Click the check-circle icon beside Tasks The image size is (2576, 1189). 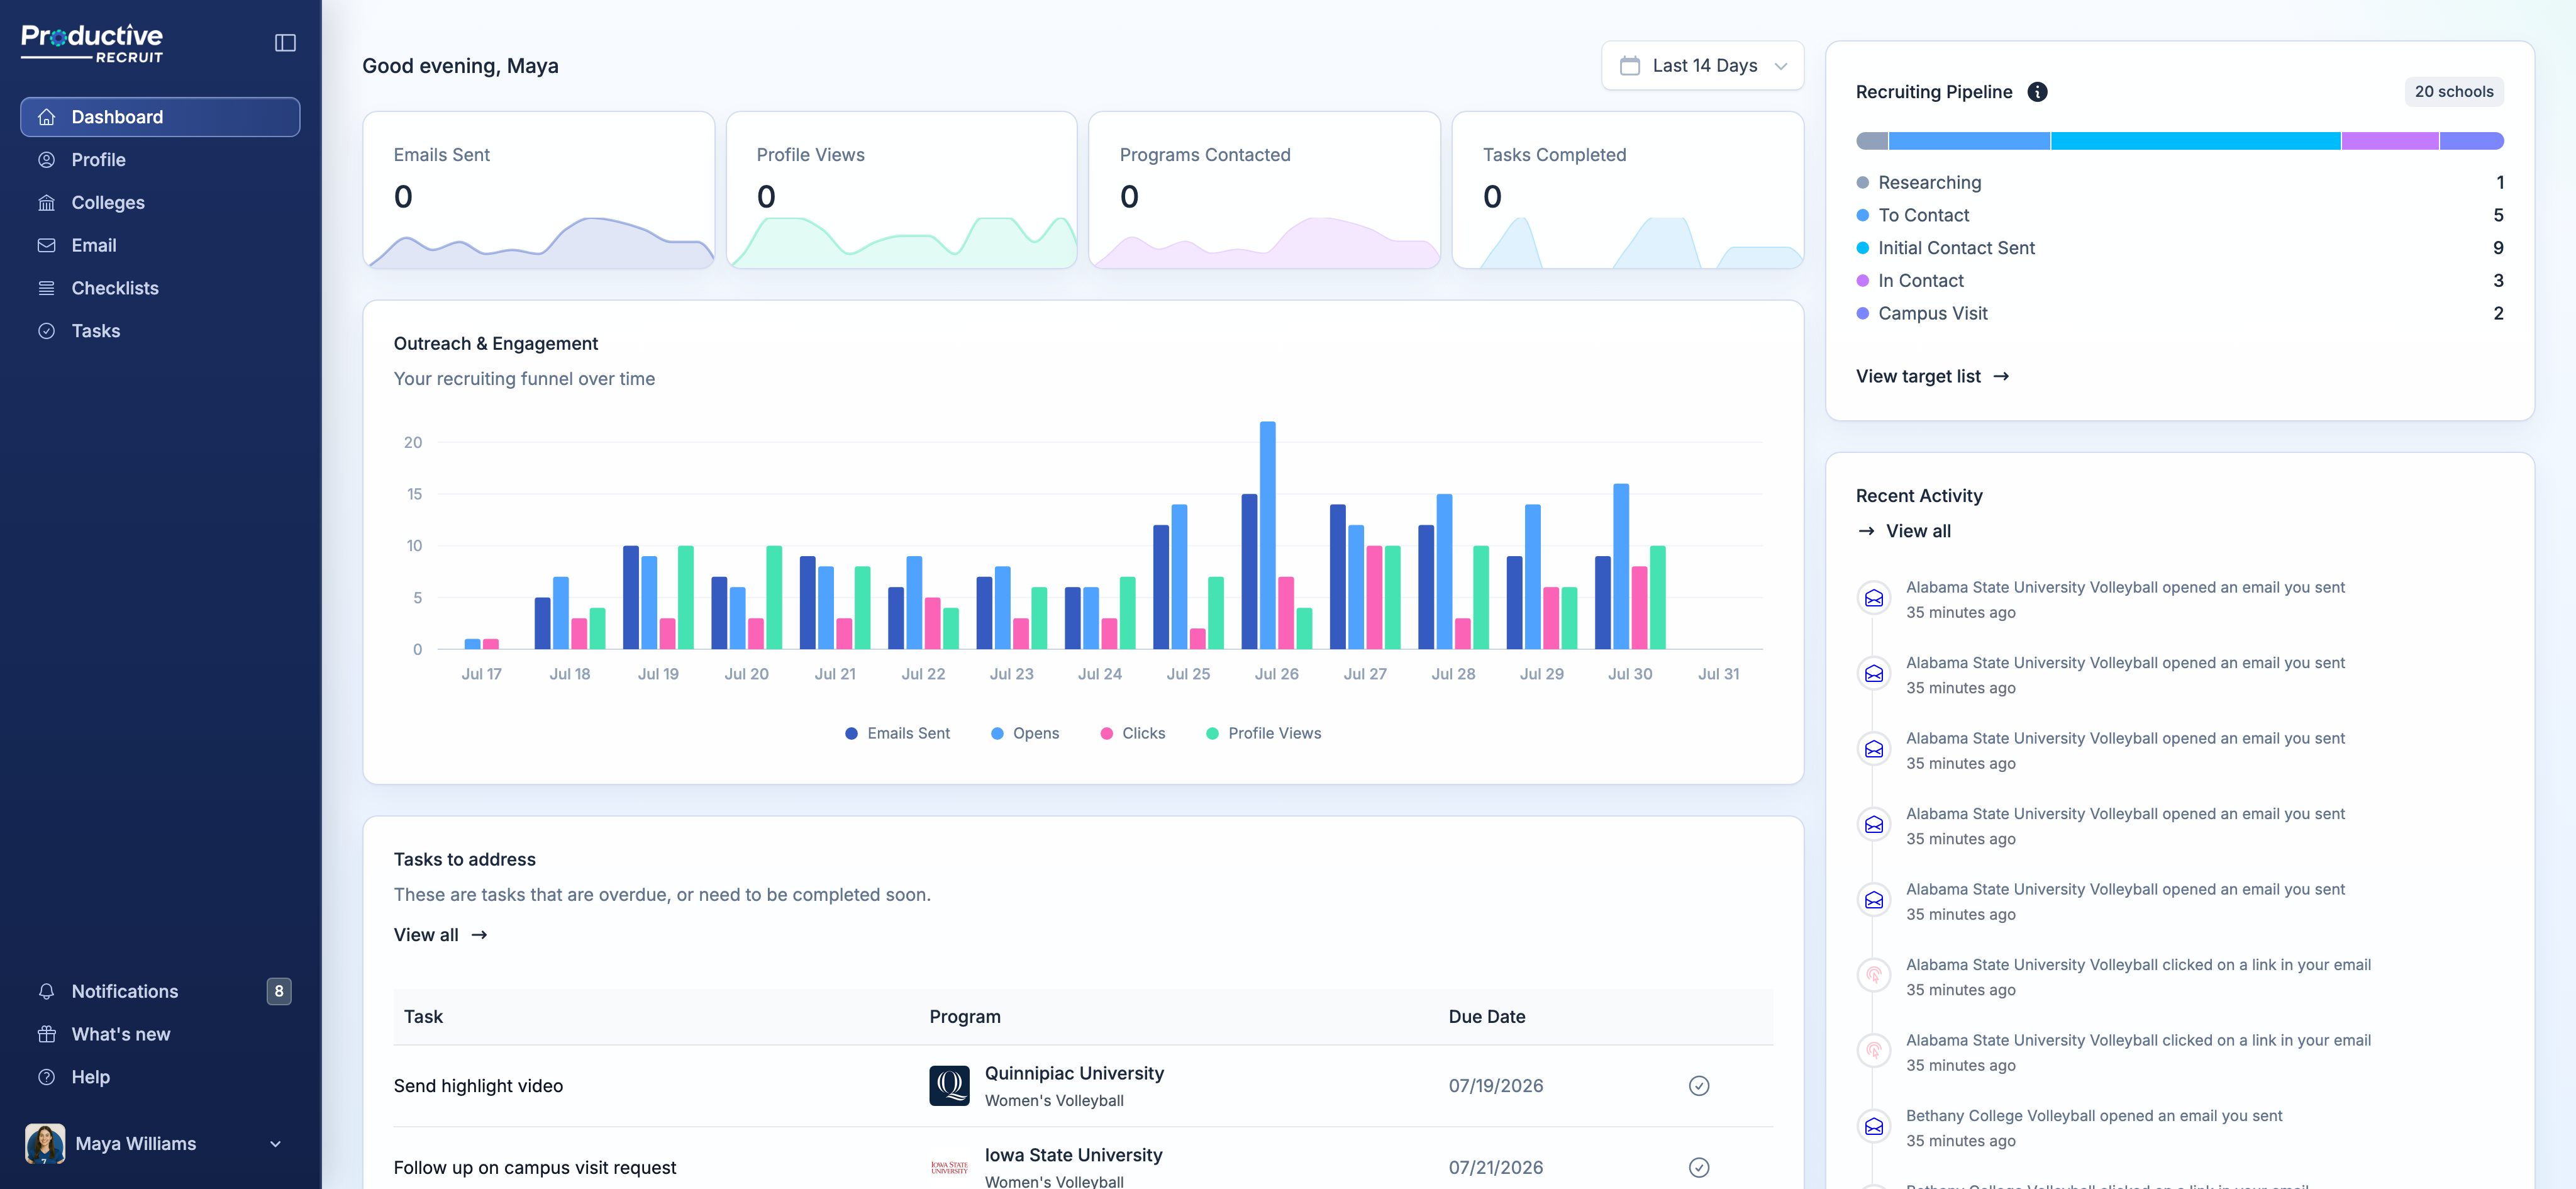click(x=46, y=331)
